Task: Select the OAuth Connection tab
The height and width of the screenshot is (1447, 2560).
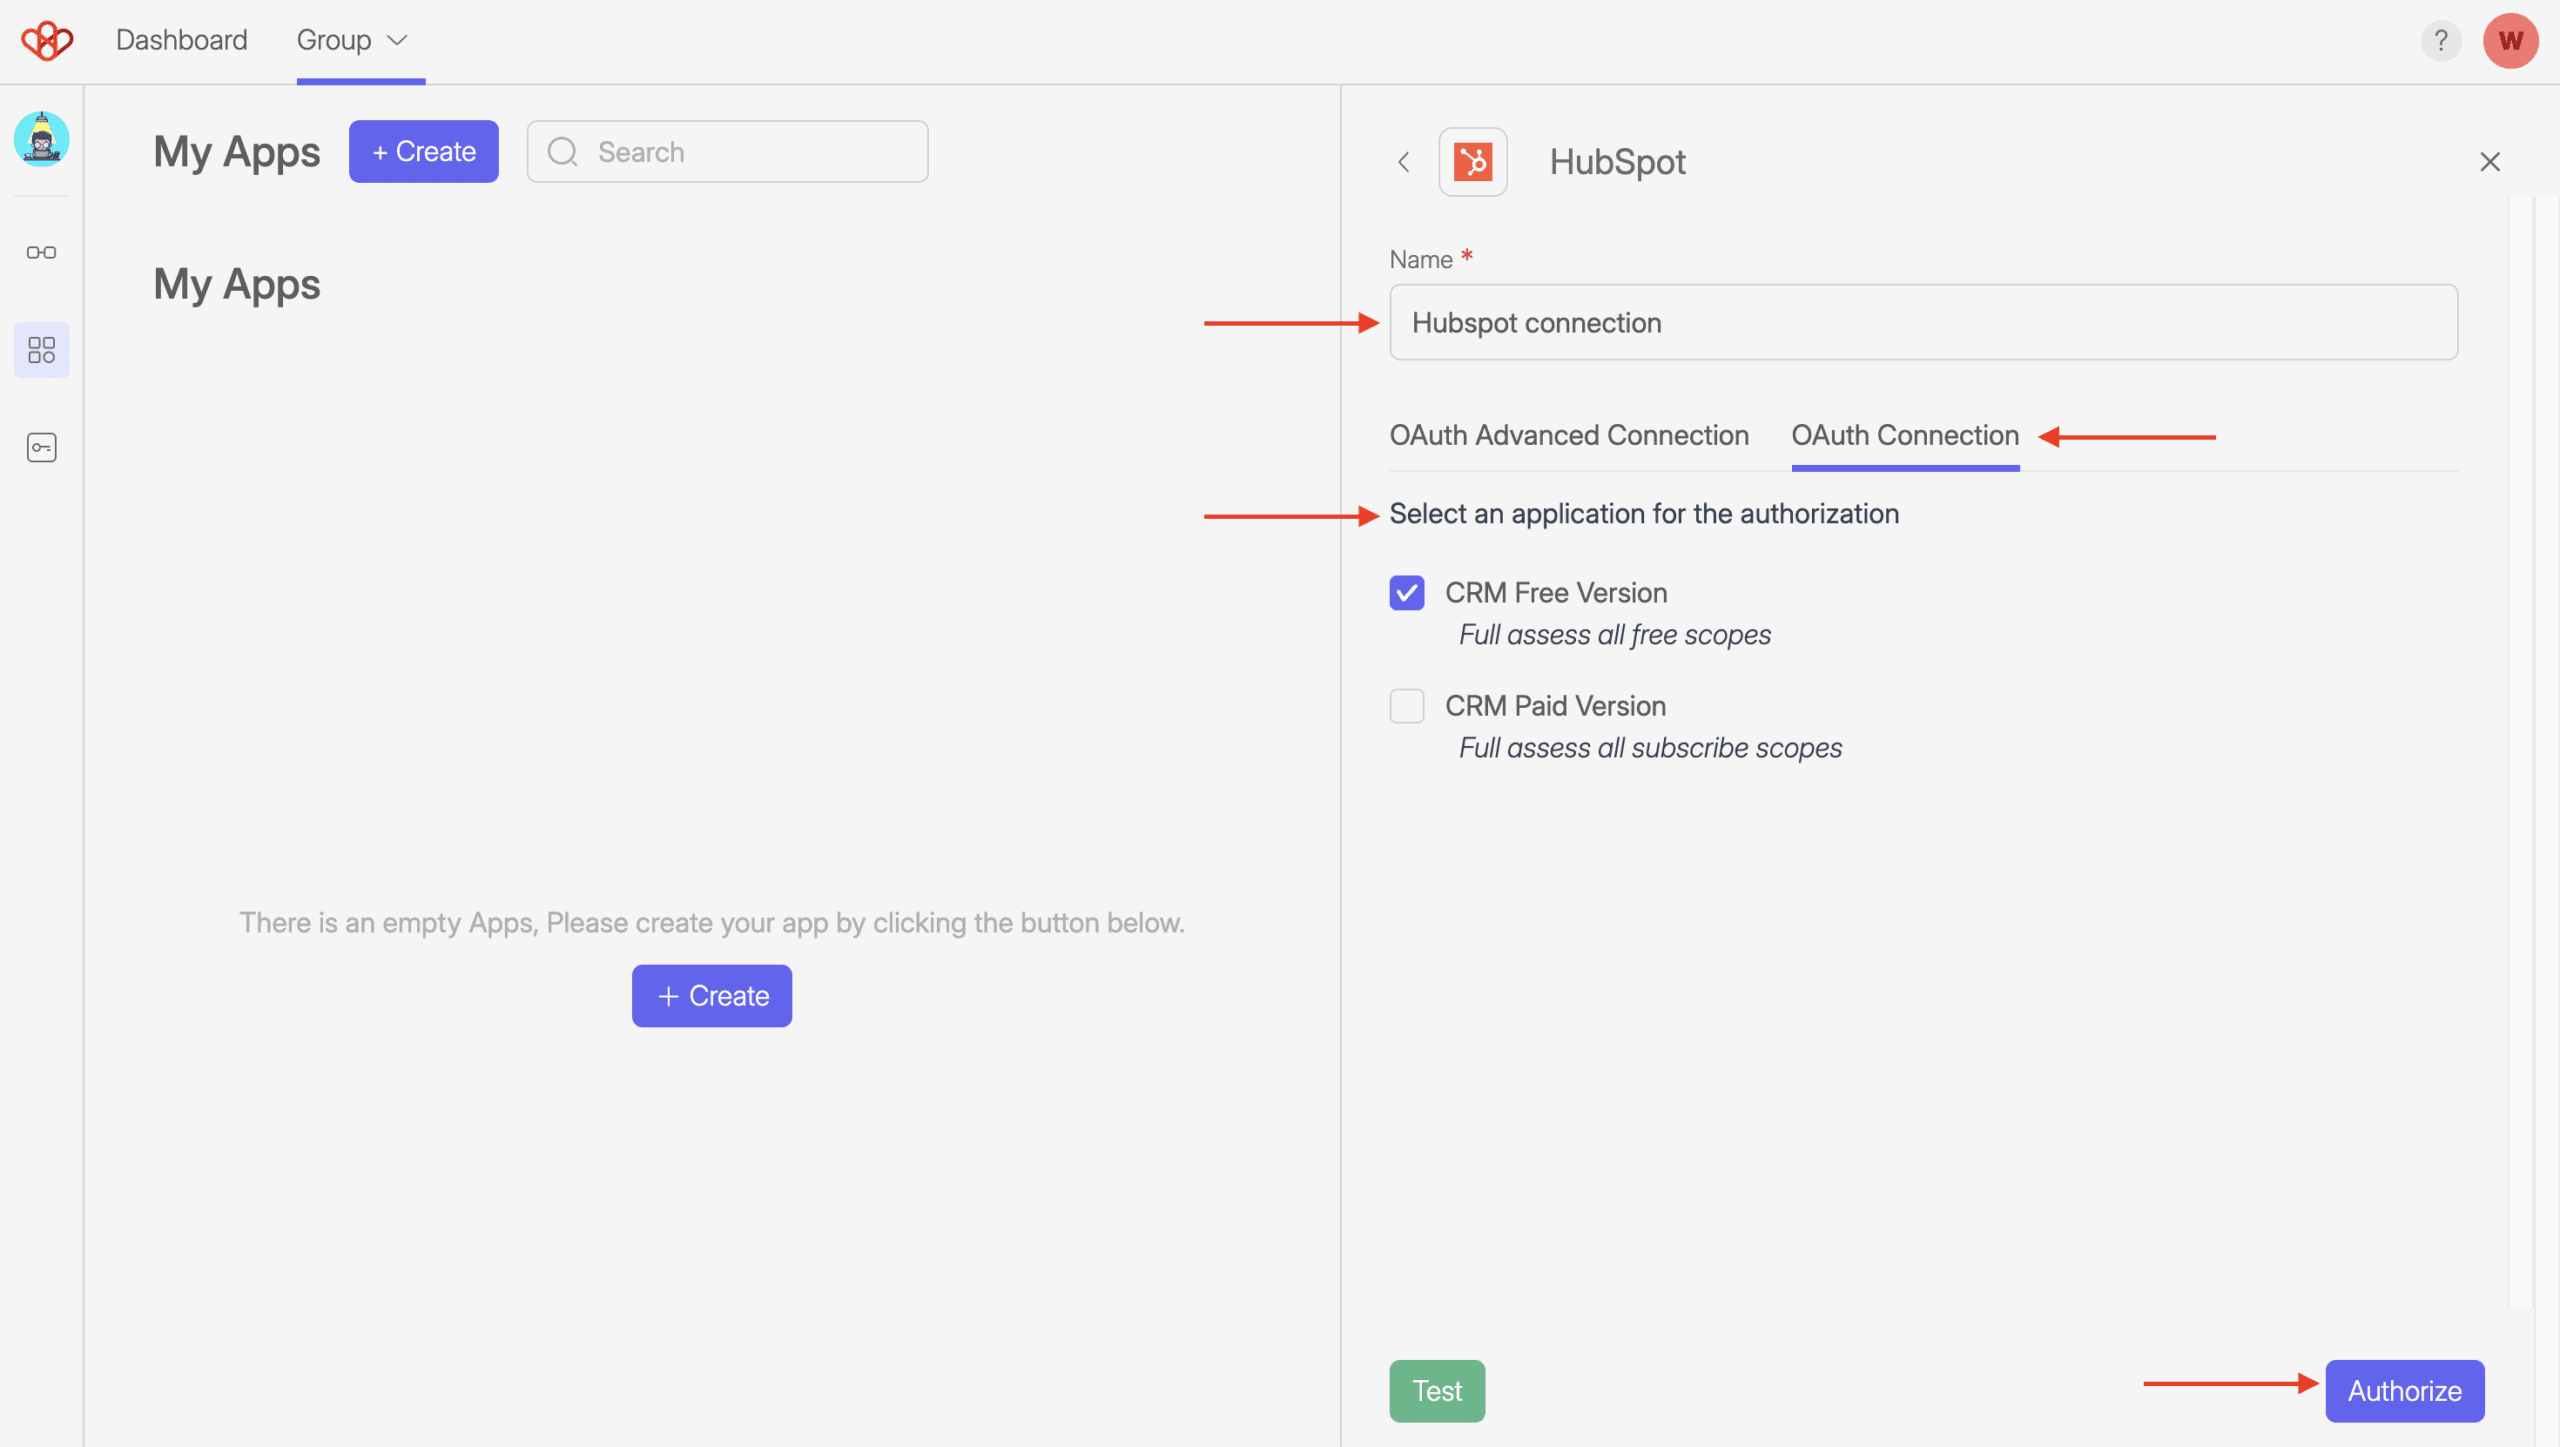Action: click(1905, 435)
